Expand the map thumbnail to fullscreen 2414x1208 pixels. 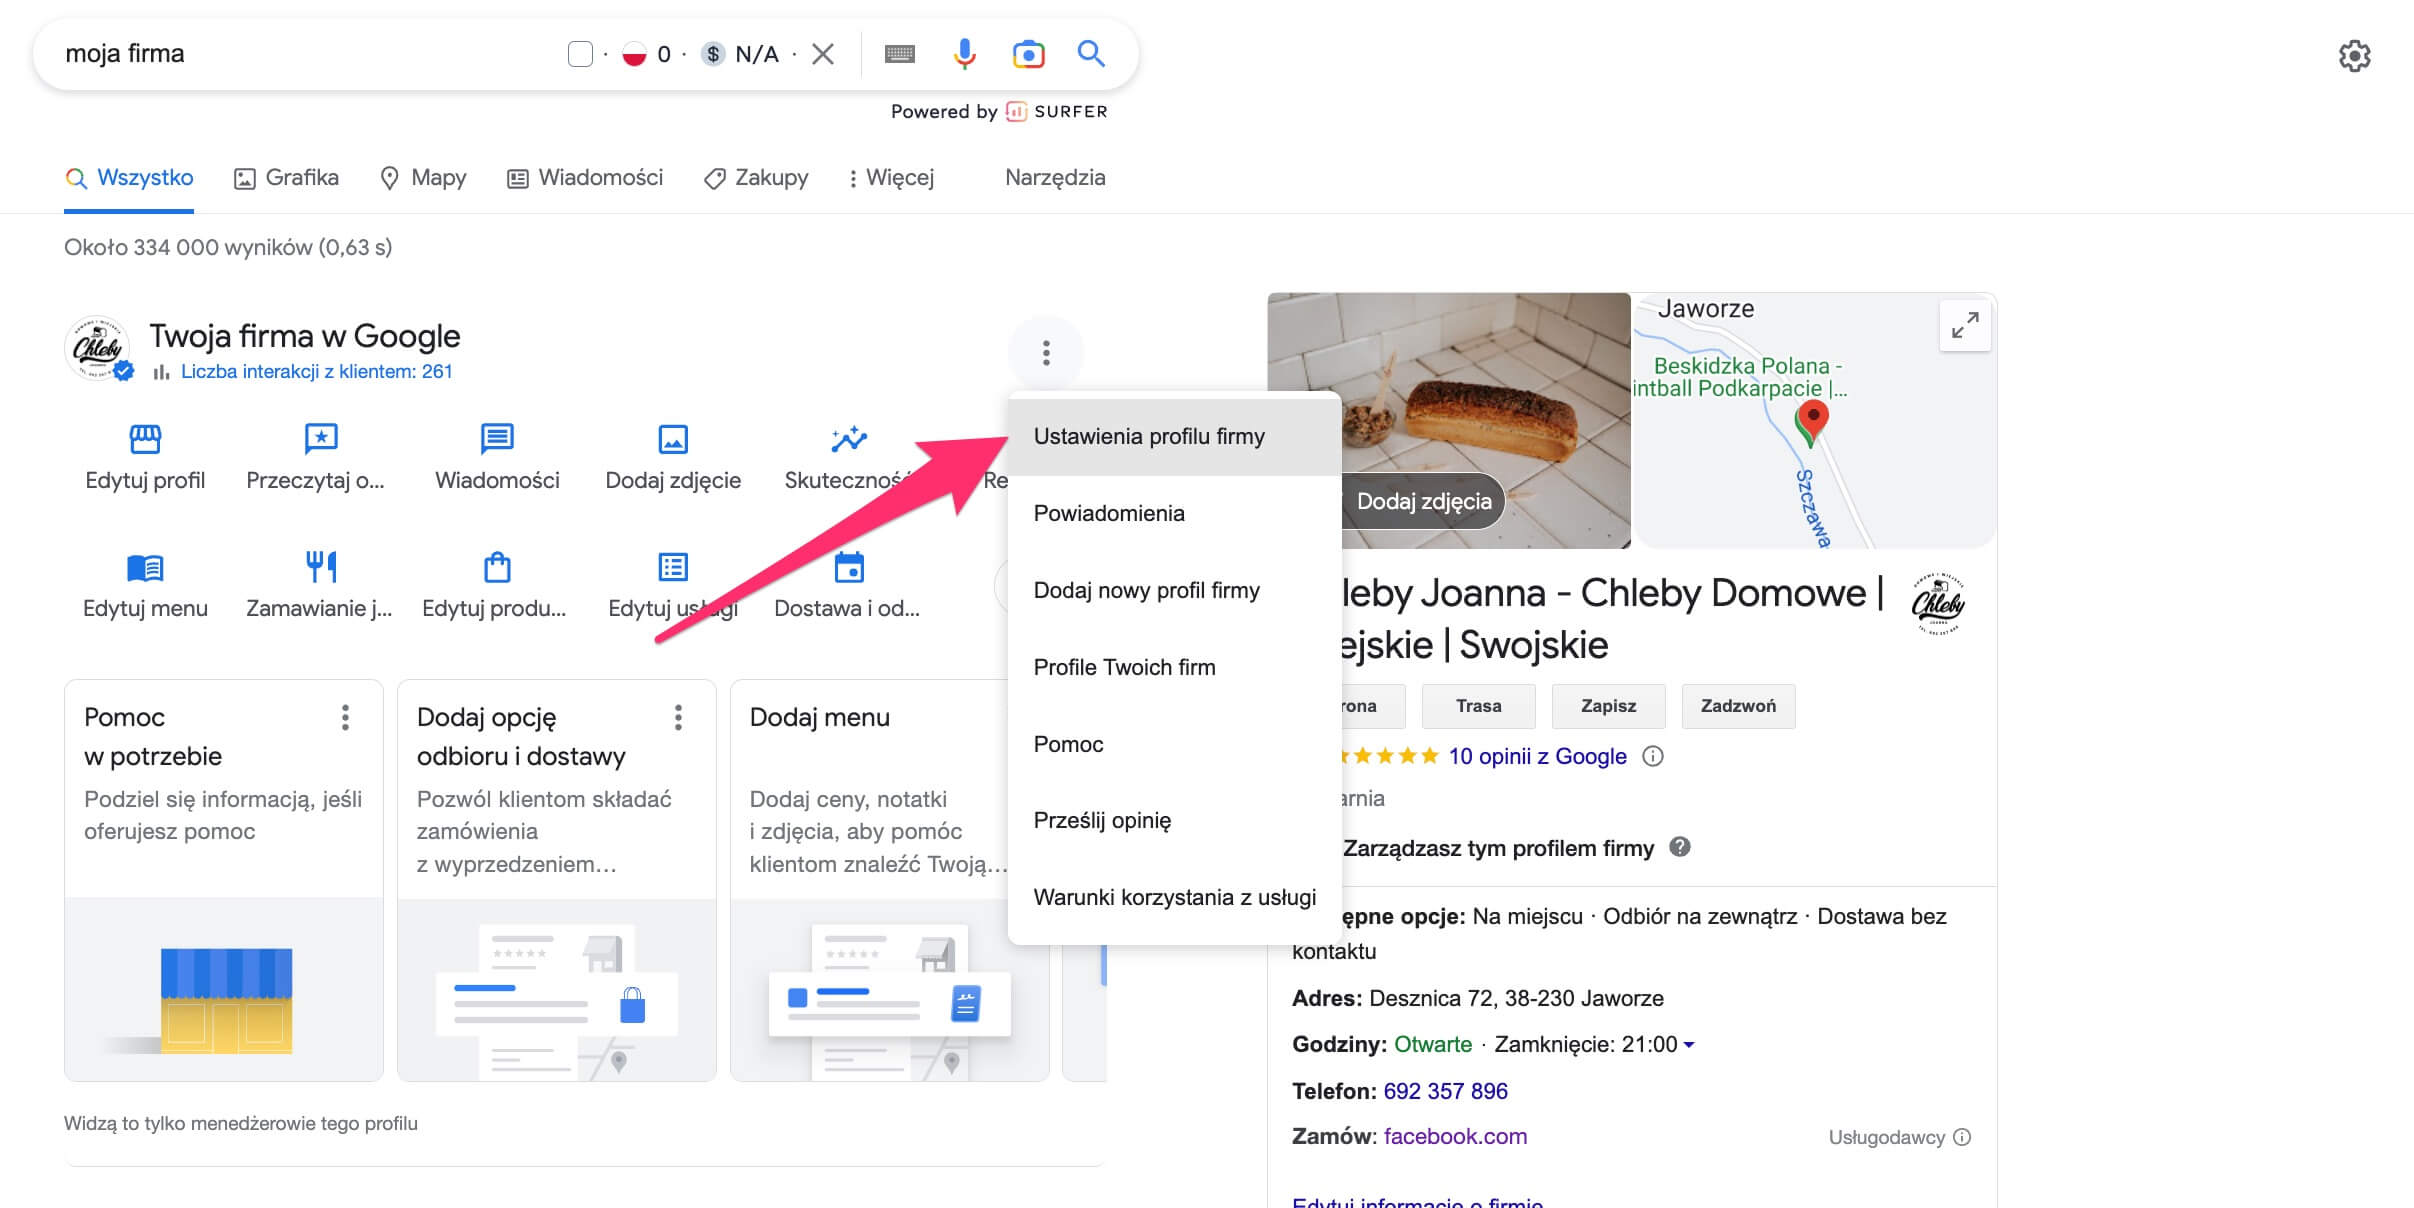coord(1964,326)
